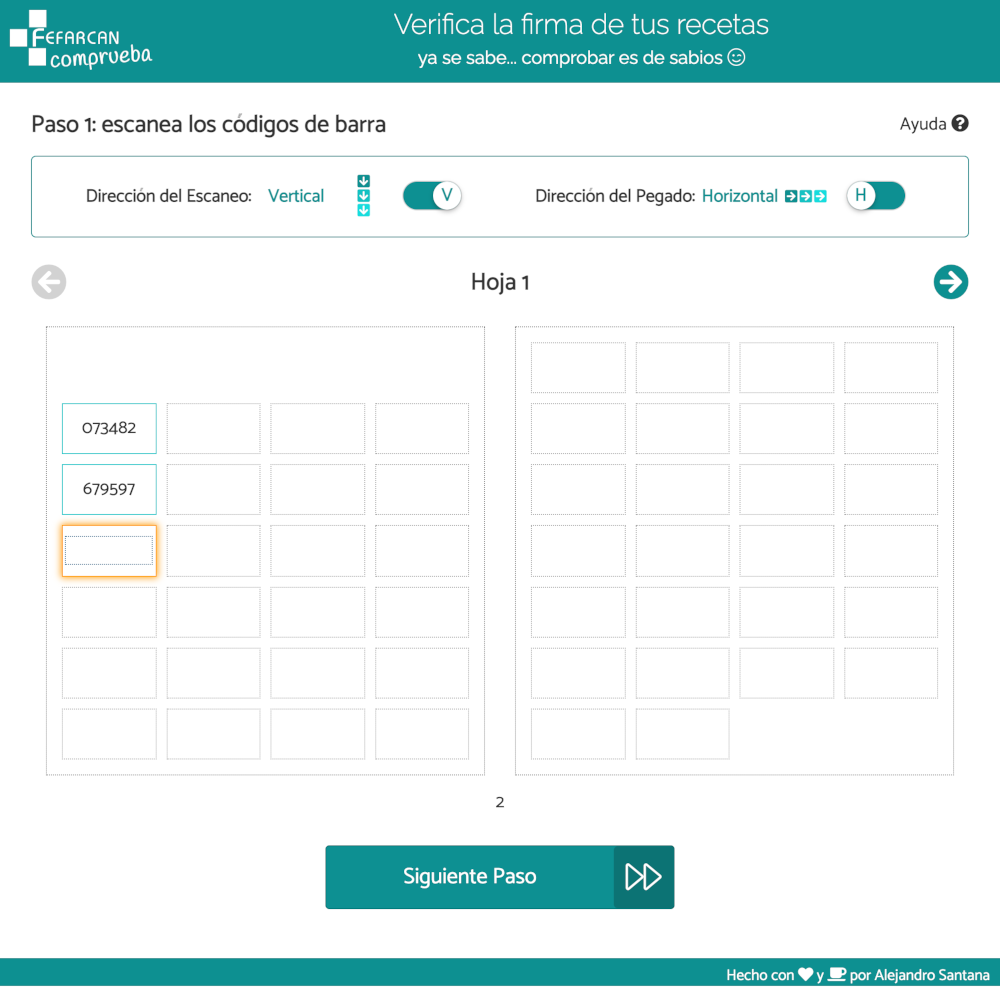Click the horizontal right-arrows paste direction icon
1000x988 pixels.
(806, 196)
